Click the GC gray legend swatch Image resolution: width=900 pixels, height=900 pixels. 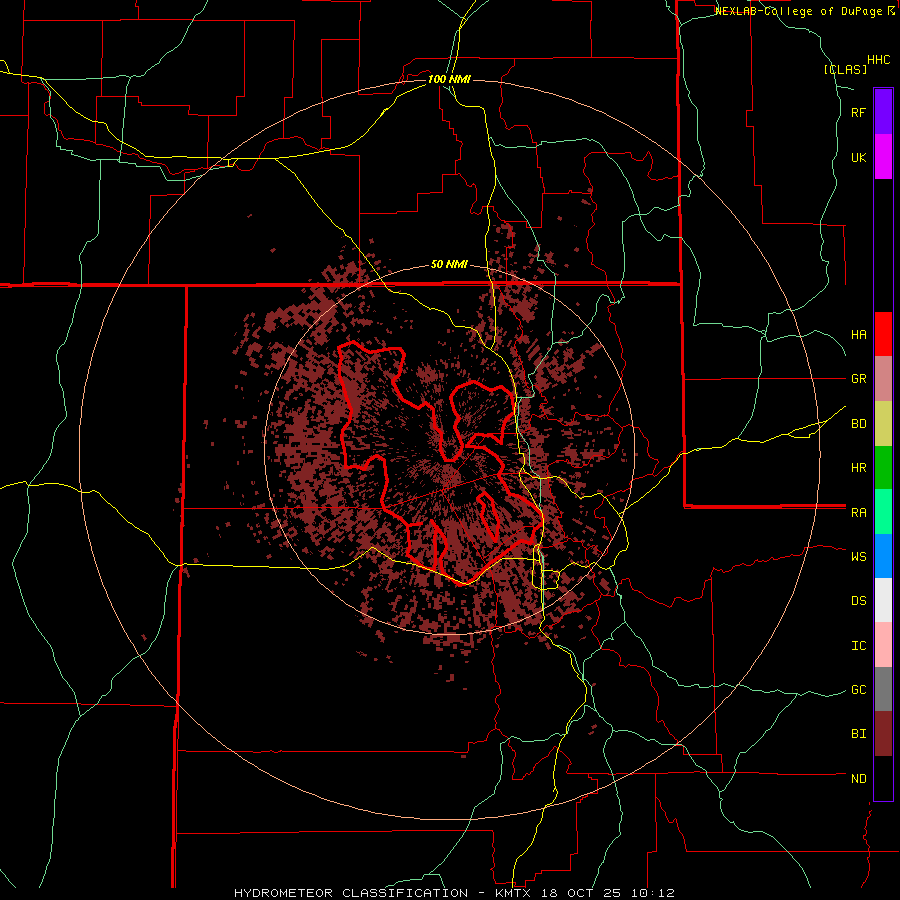click(883, 689)
